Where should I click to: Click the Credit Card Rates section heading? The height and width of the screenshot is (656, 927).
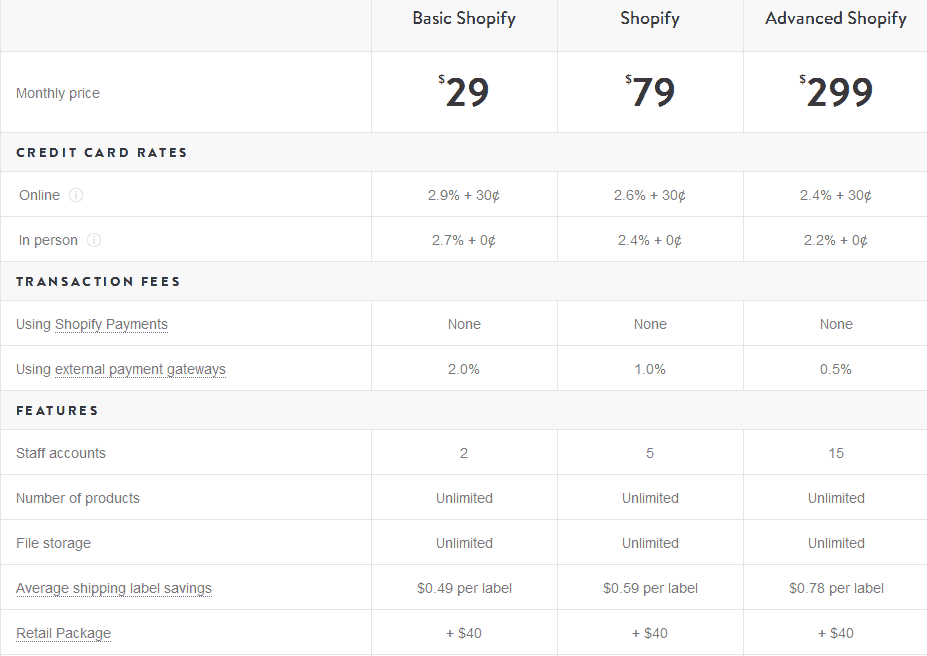coord(102,152)
